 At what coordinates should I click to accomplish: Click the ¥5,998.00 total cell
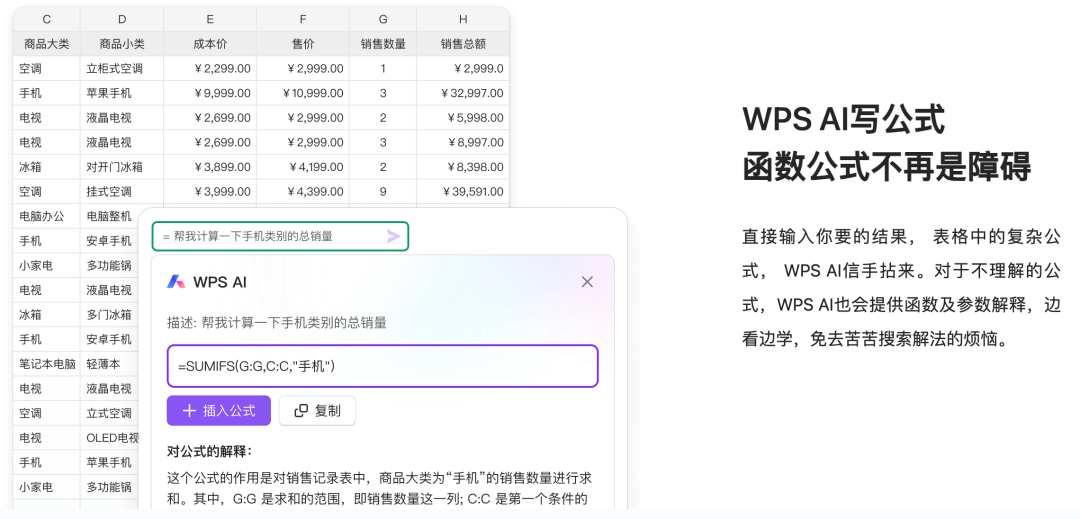coord(463,118)
